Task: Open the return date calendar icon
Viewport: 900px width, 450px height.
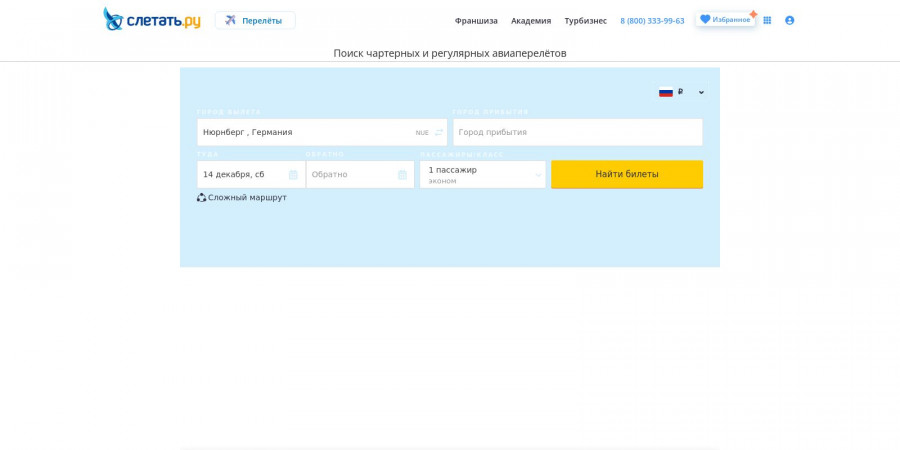Action: click(402, 174)
